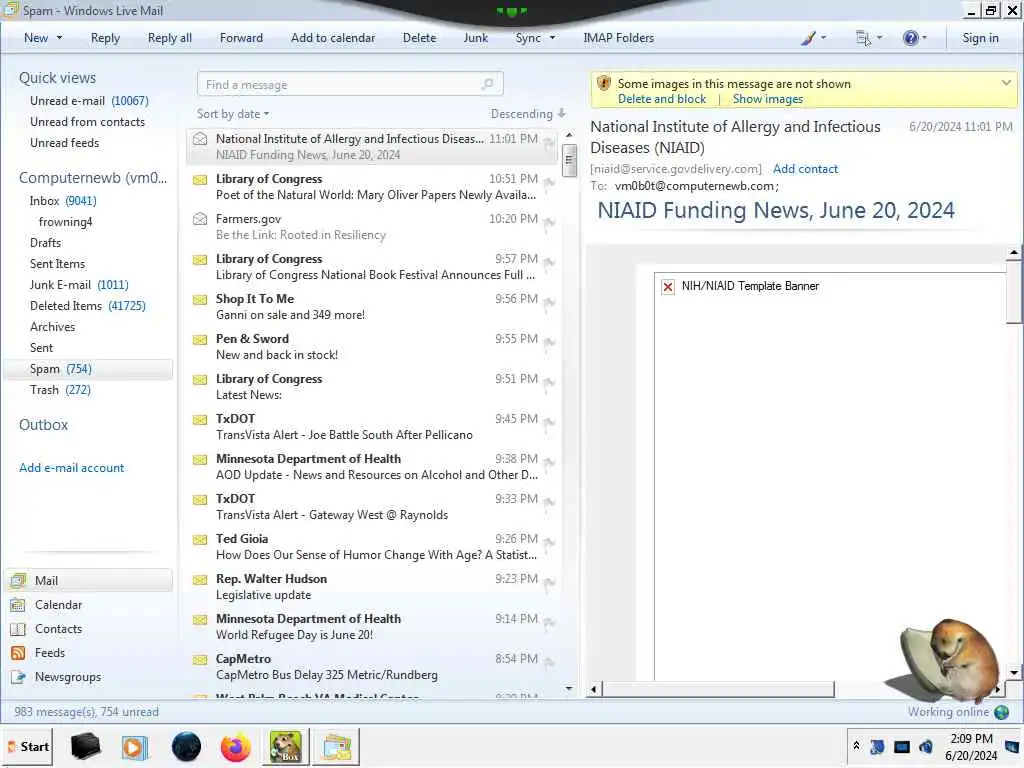Image resolution: width=1024 pixels, height=768 pixels.
Task: Click the blue Help question mark icon
Action: [910, 39]
